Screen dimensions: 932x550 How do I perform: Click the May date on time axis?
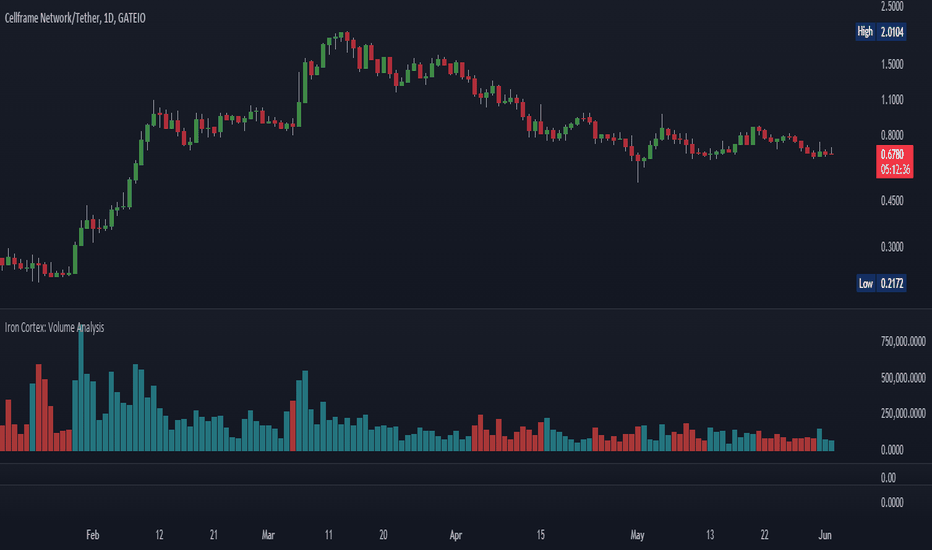(637, 535)
